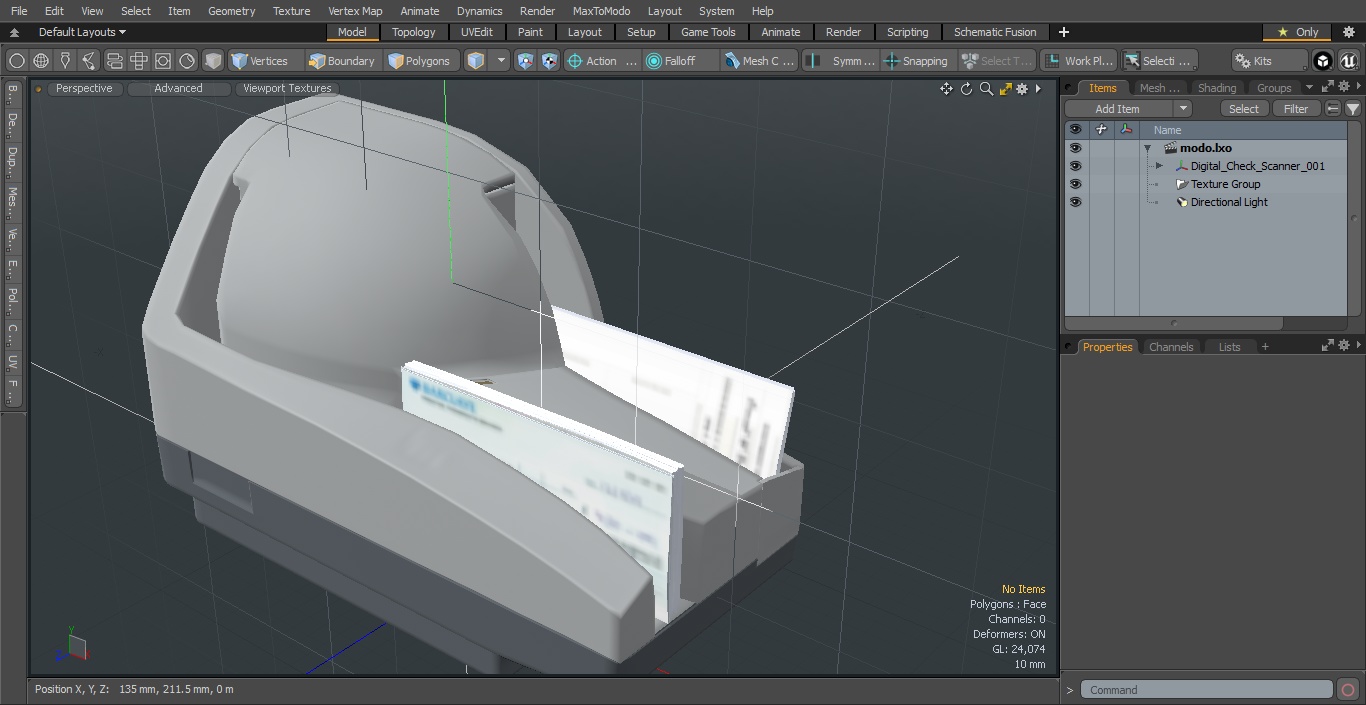The width and height of the screenshot is (1366, 705).
Task: Click the grey cube icon
Action: 213,61
